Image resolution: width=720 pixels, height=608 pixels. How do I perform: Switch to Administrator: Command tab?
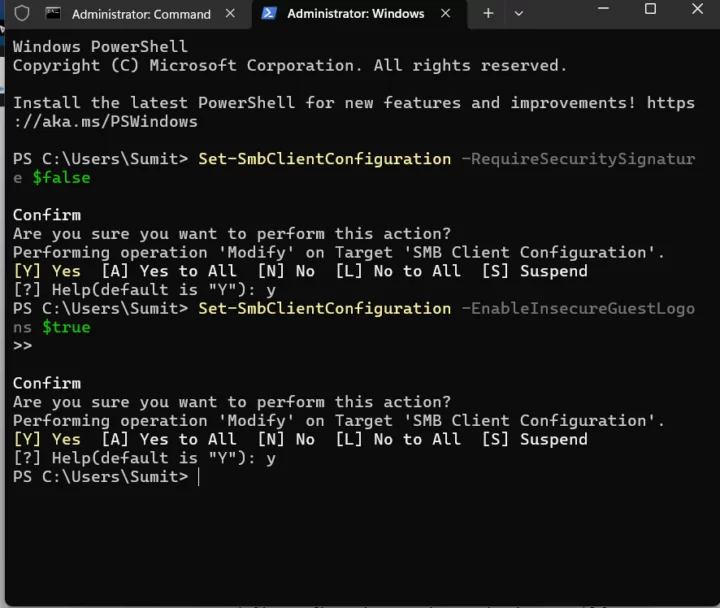pyautogui.click(x=141, y=14)
